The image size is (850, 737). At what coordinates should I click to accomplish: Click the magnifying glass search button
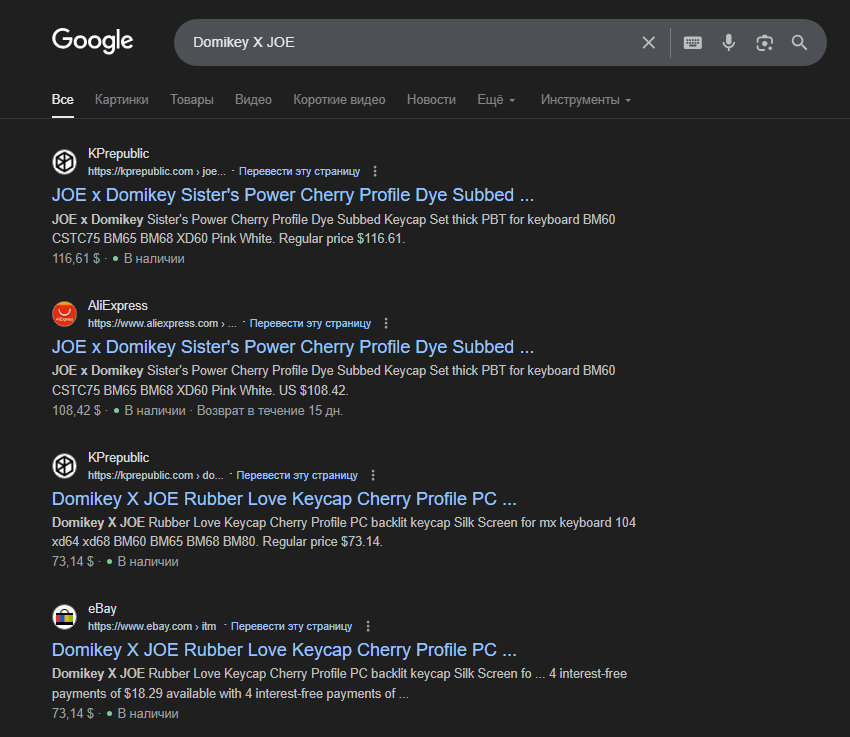799,42
